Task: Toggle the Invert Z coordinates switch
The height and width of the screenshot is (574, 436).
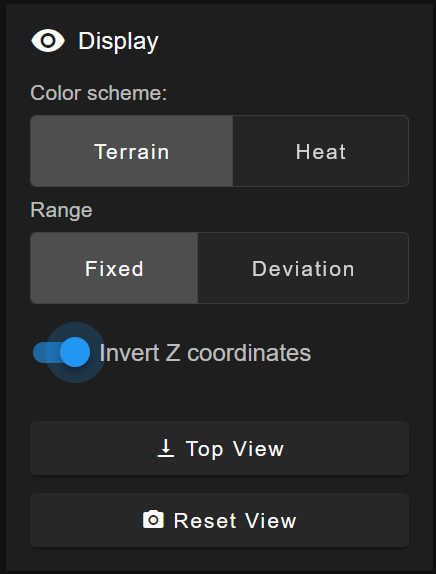Action: 62,352
